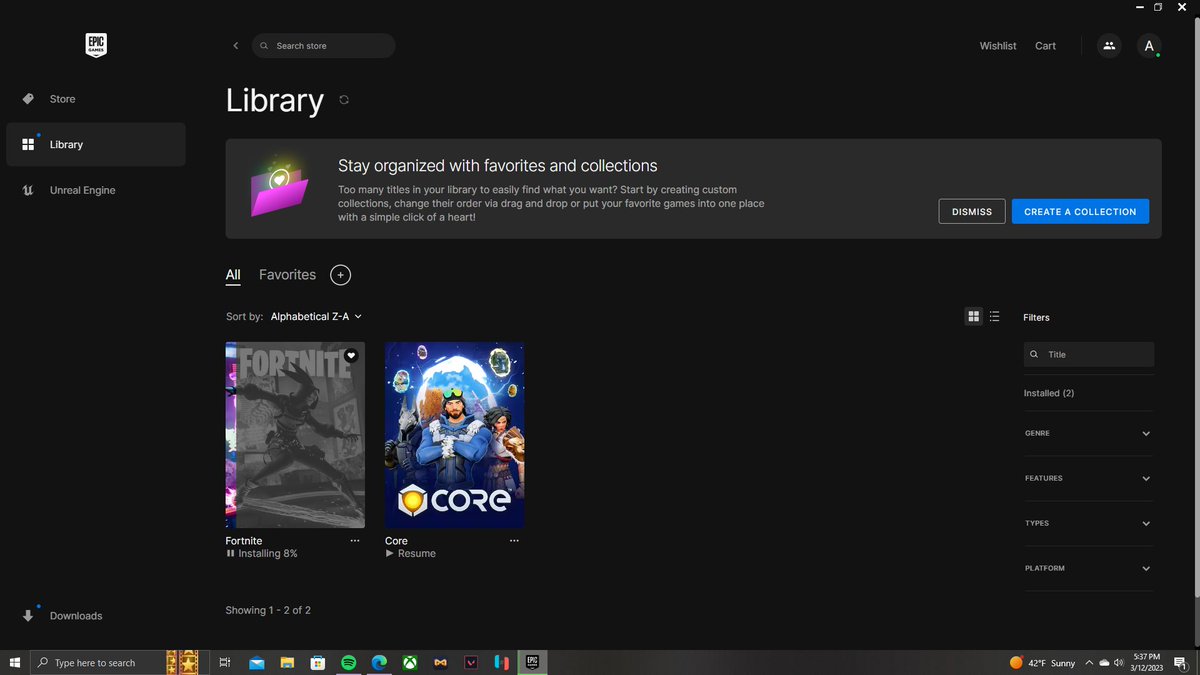Refresh the library with refresh icon

pyautogui.click(x=344, y=100)
